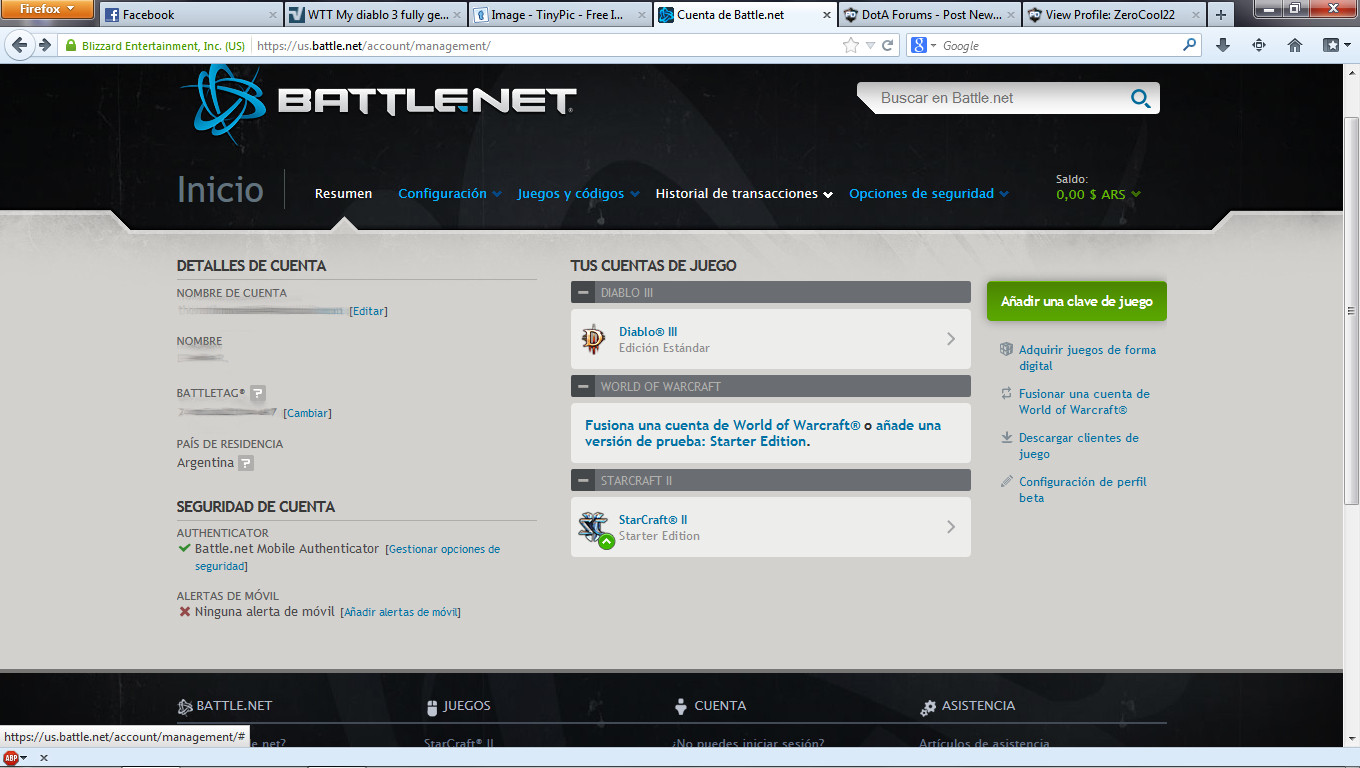Open Fusionar una cuenta de World of Warcraft link
This screenshot has width=1360, height=768.
pos(1084,402)
